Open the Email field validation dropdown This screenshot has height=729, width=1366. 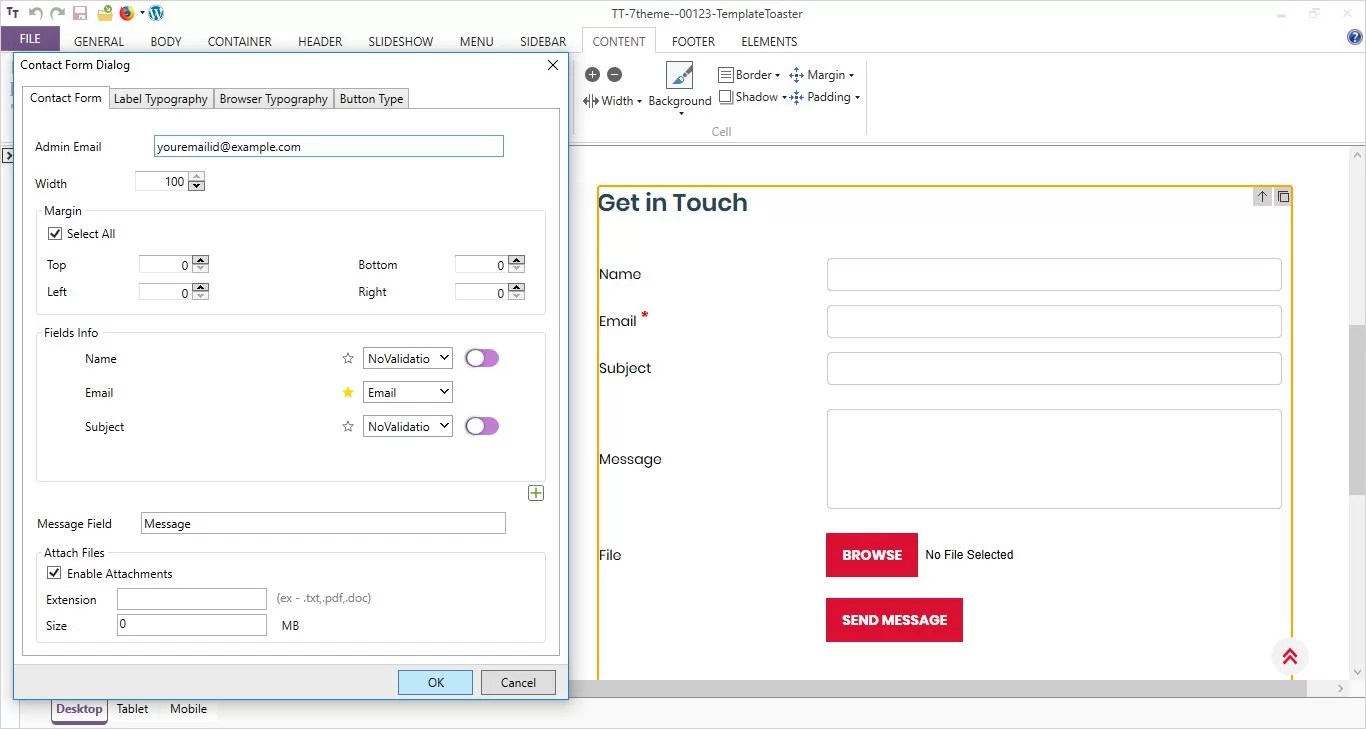407,392
